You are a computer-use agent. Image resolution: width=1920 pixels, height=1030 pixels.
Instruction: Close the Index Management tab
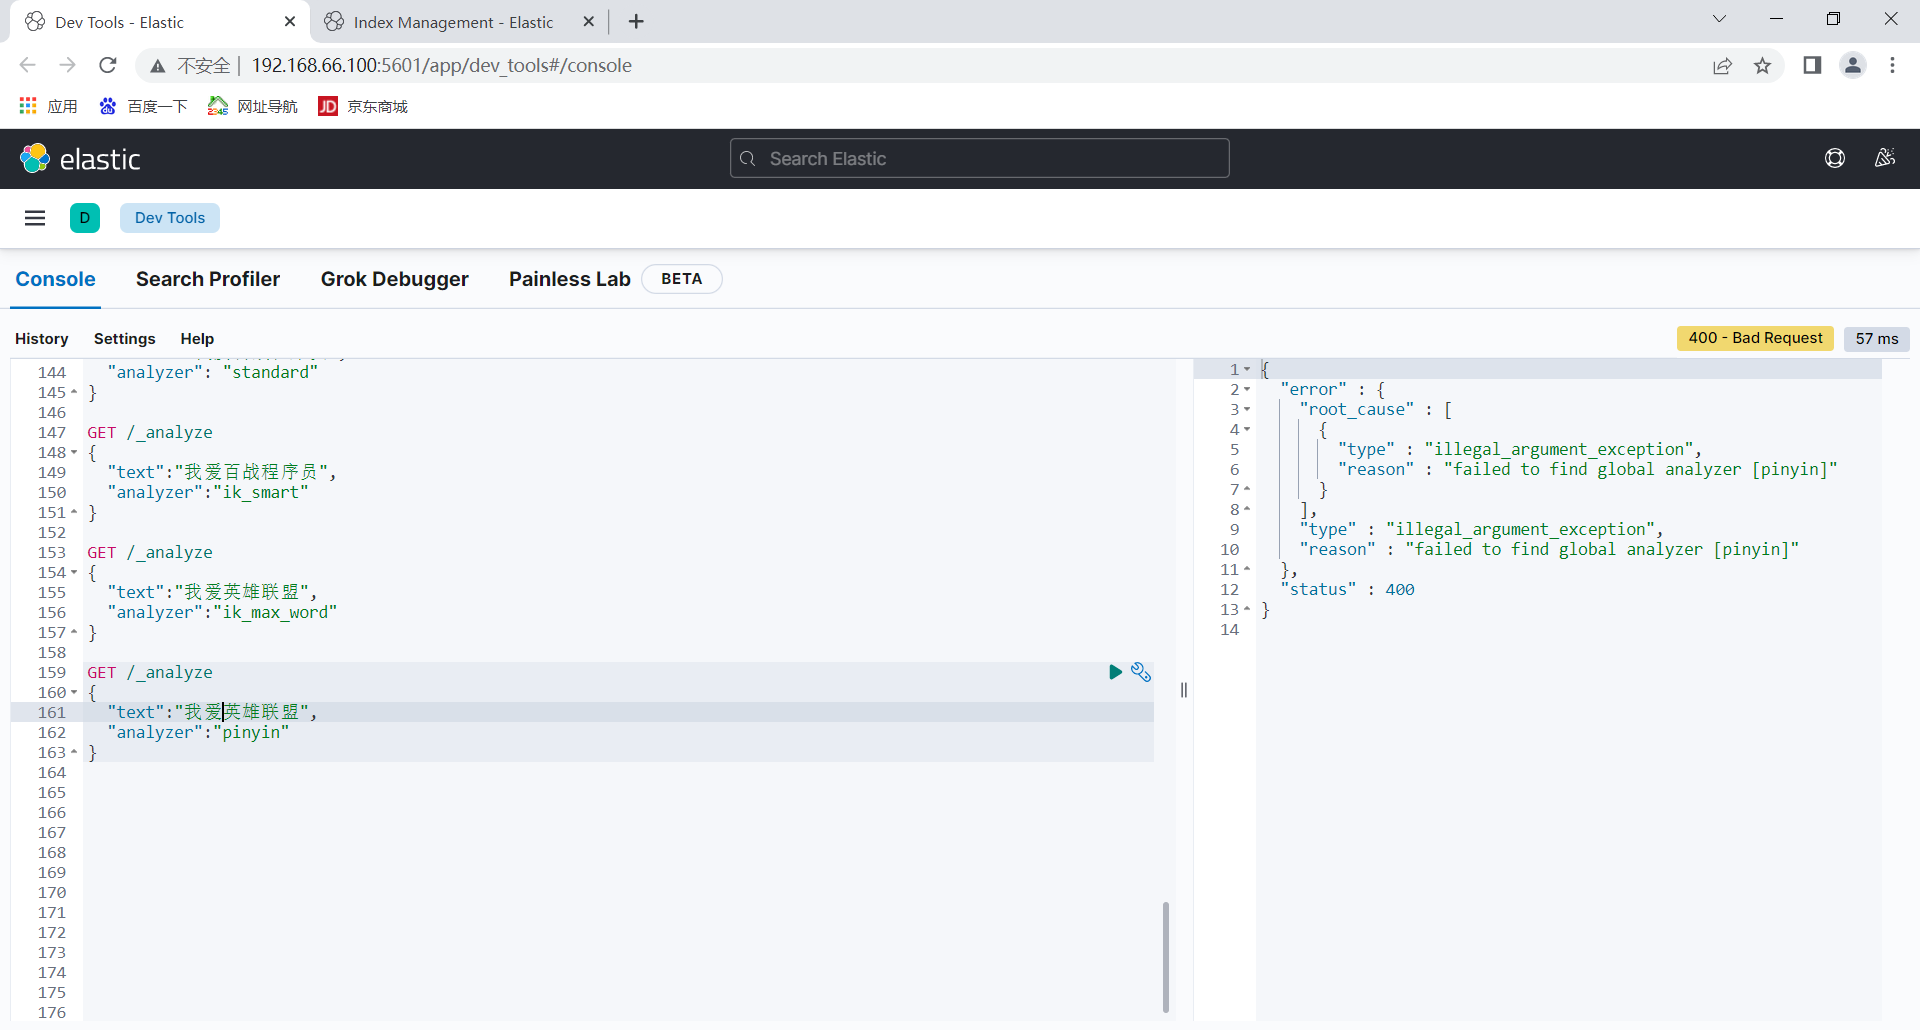pos(589,21)
